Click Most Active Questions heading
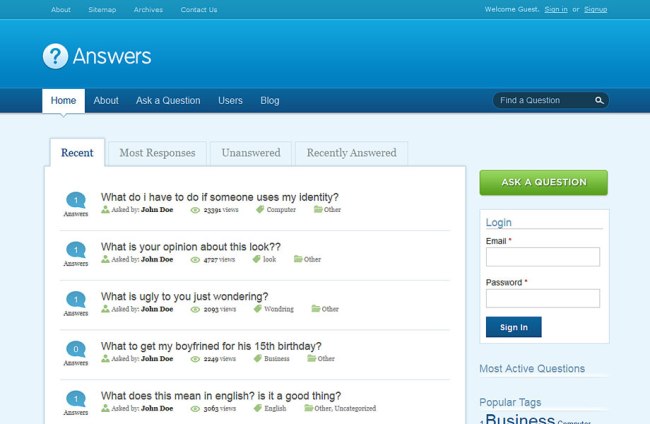The image size is (650, 424). [x=532, y=368]
